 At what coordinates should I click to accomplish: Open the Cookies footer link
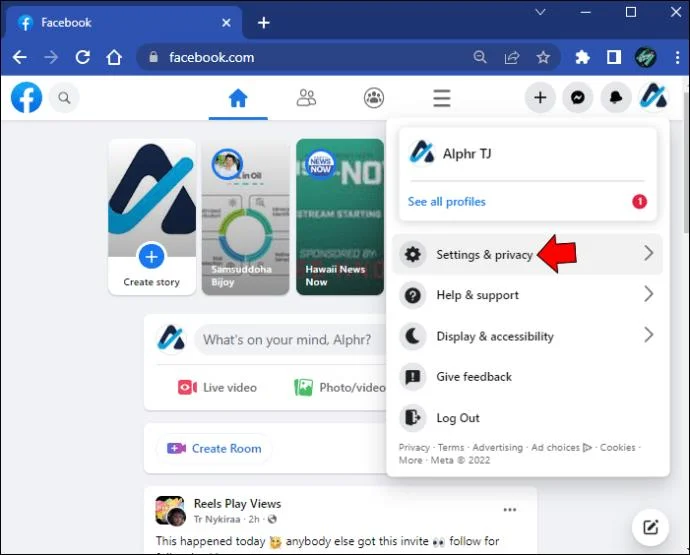point(618,448)
